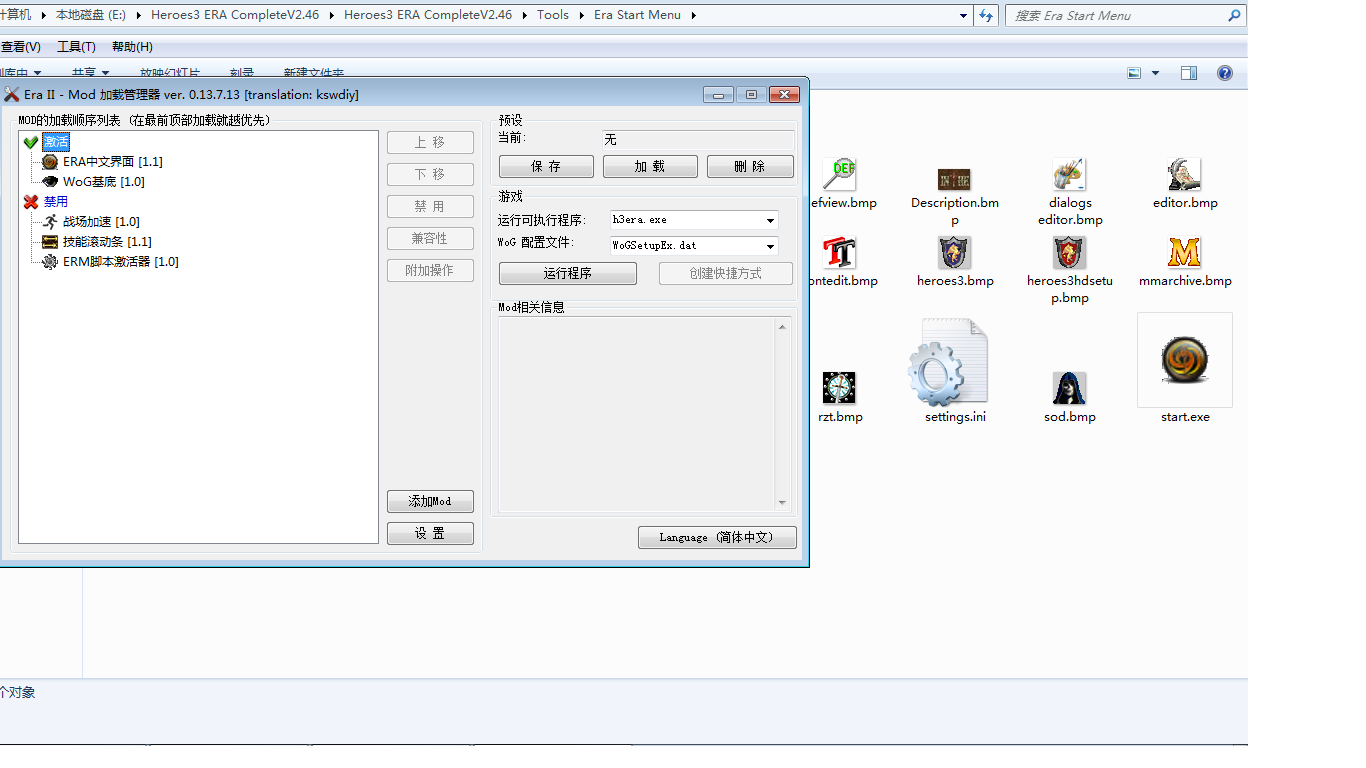Image resolution: width=1366 pixels, height=768 pixels.
Task: Click the 下移 button
Action: tap(430, 174)
